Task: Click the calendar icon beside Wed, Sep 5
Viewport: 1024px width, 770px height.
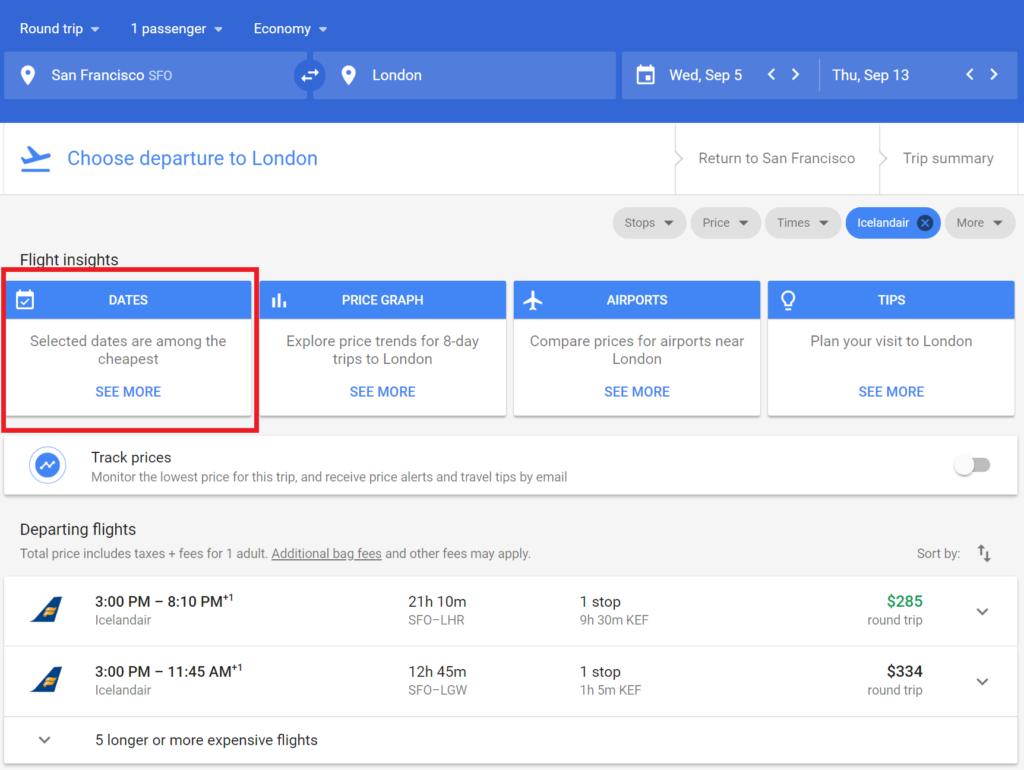Action: click(x=644, y=74)
